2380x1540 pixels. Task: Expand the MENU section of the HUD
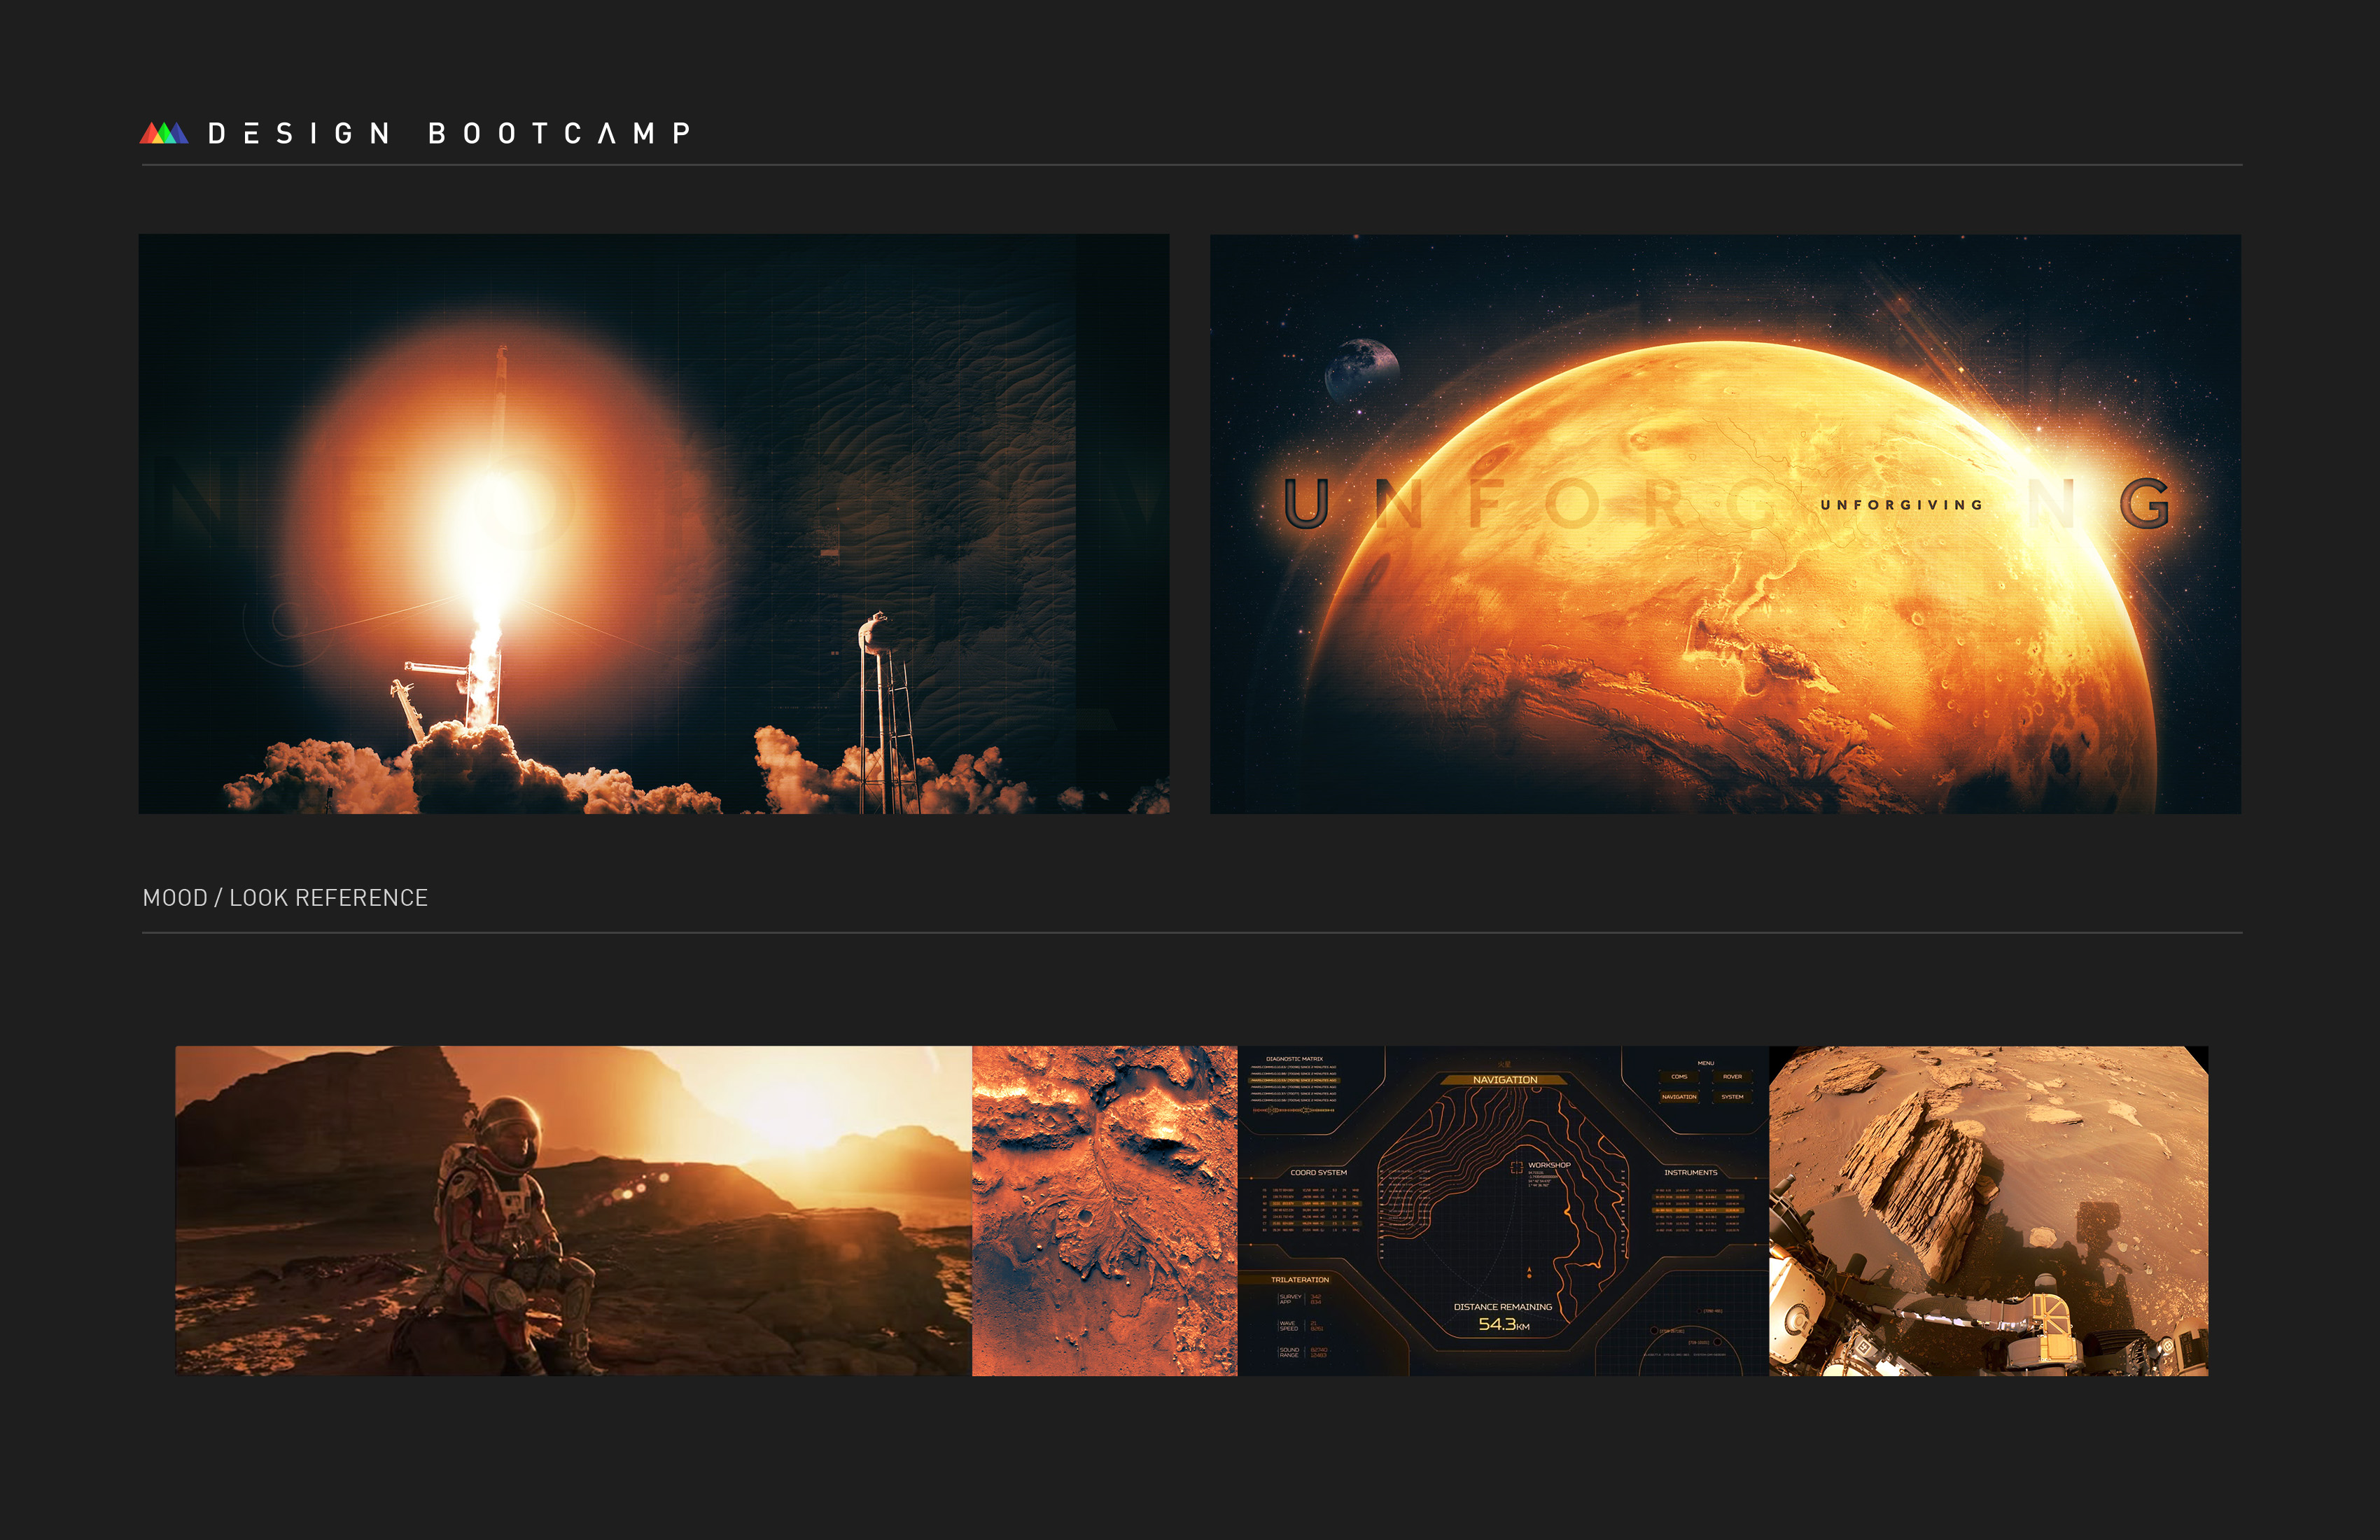click(x=1705, y=1065)
